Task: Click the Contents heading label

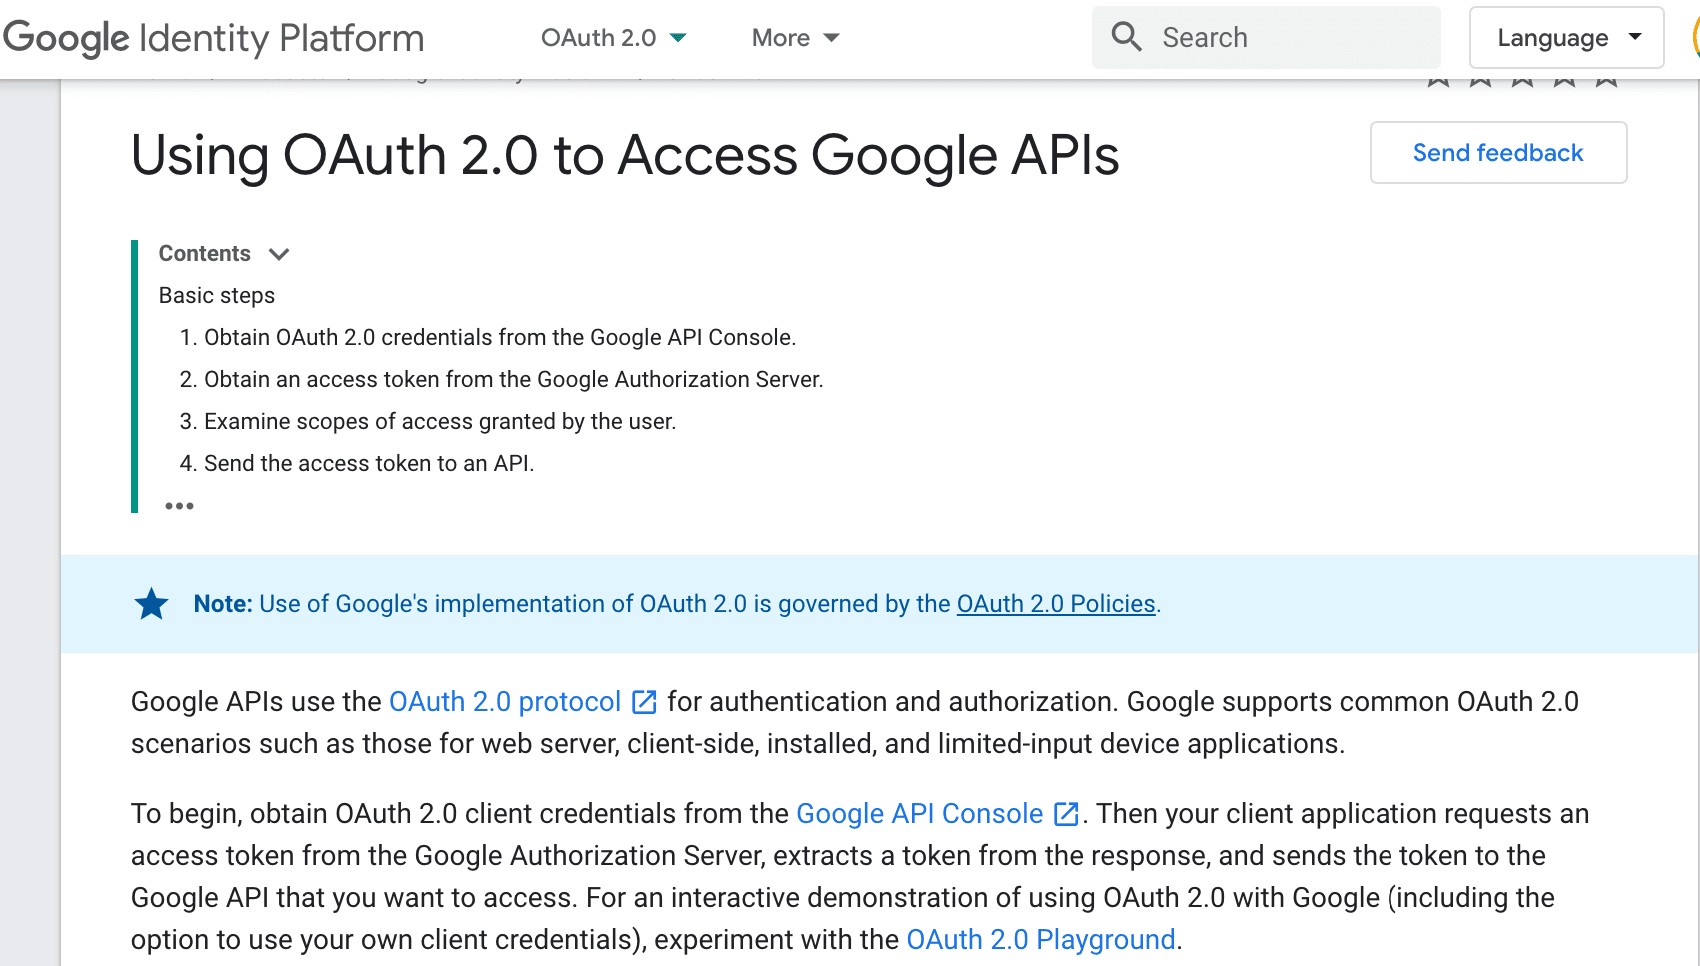Action: point(204,254)
